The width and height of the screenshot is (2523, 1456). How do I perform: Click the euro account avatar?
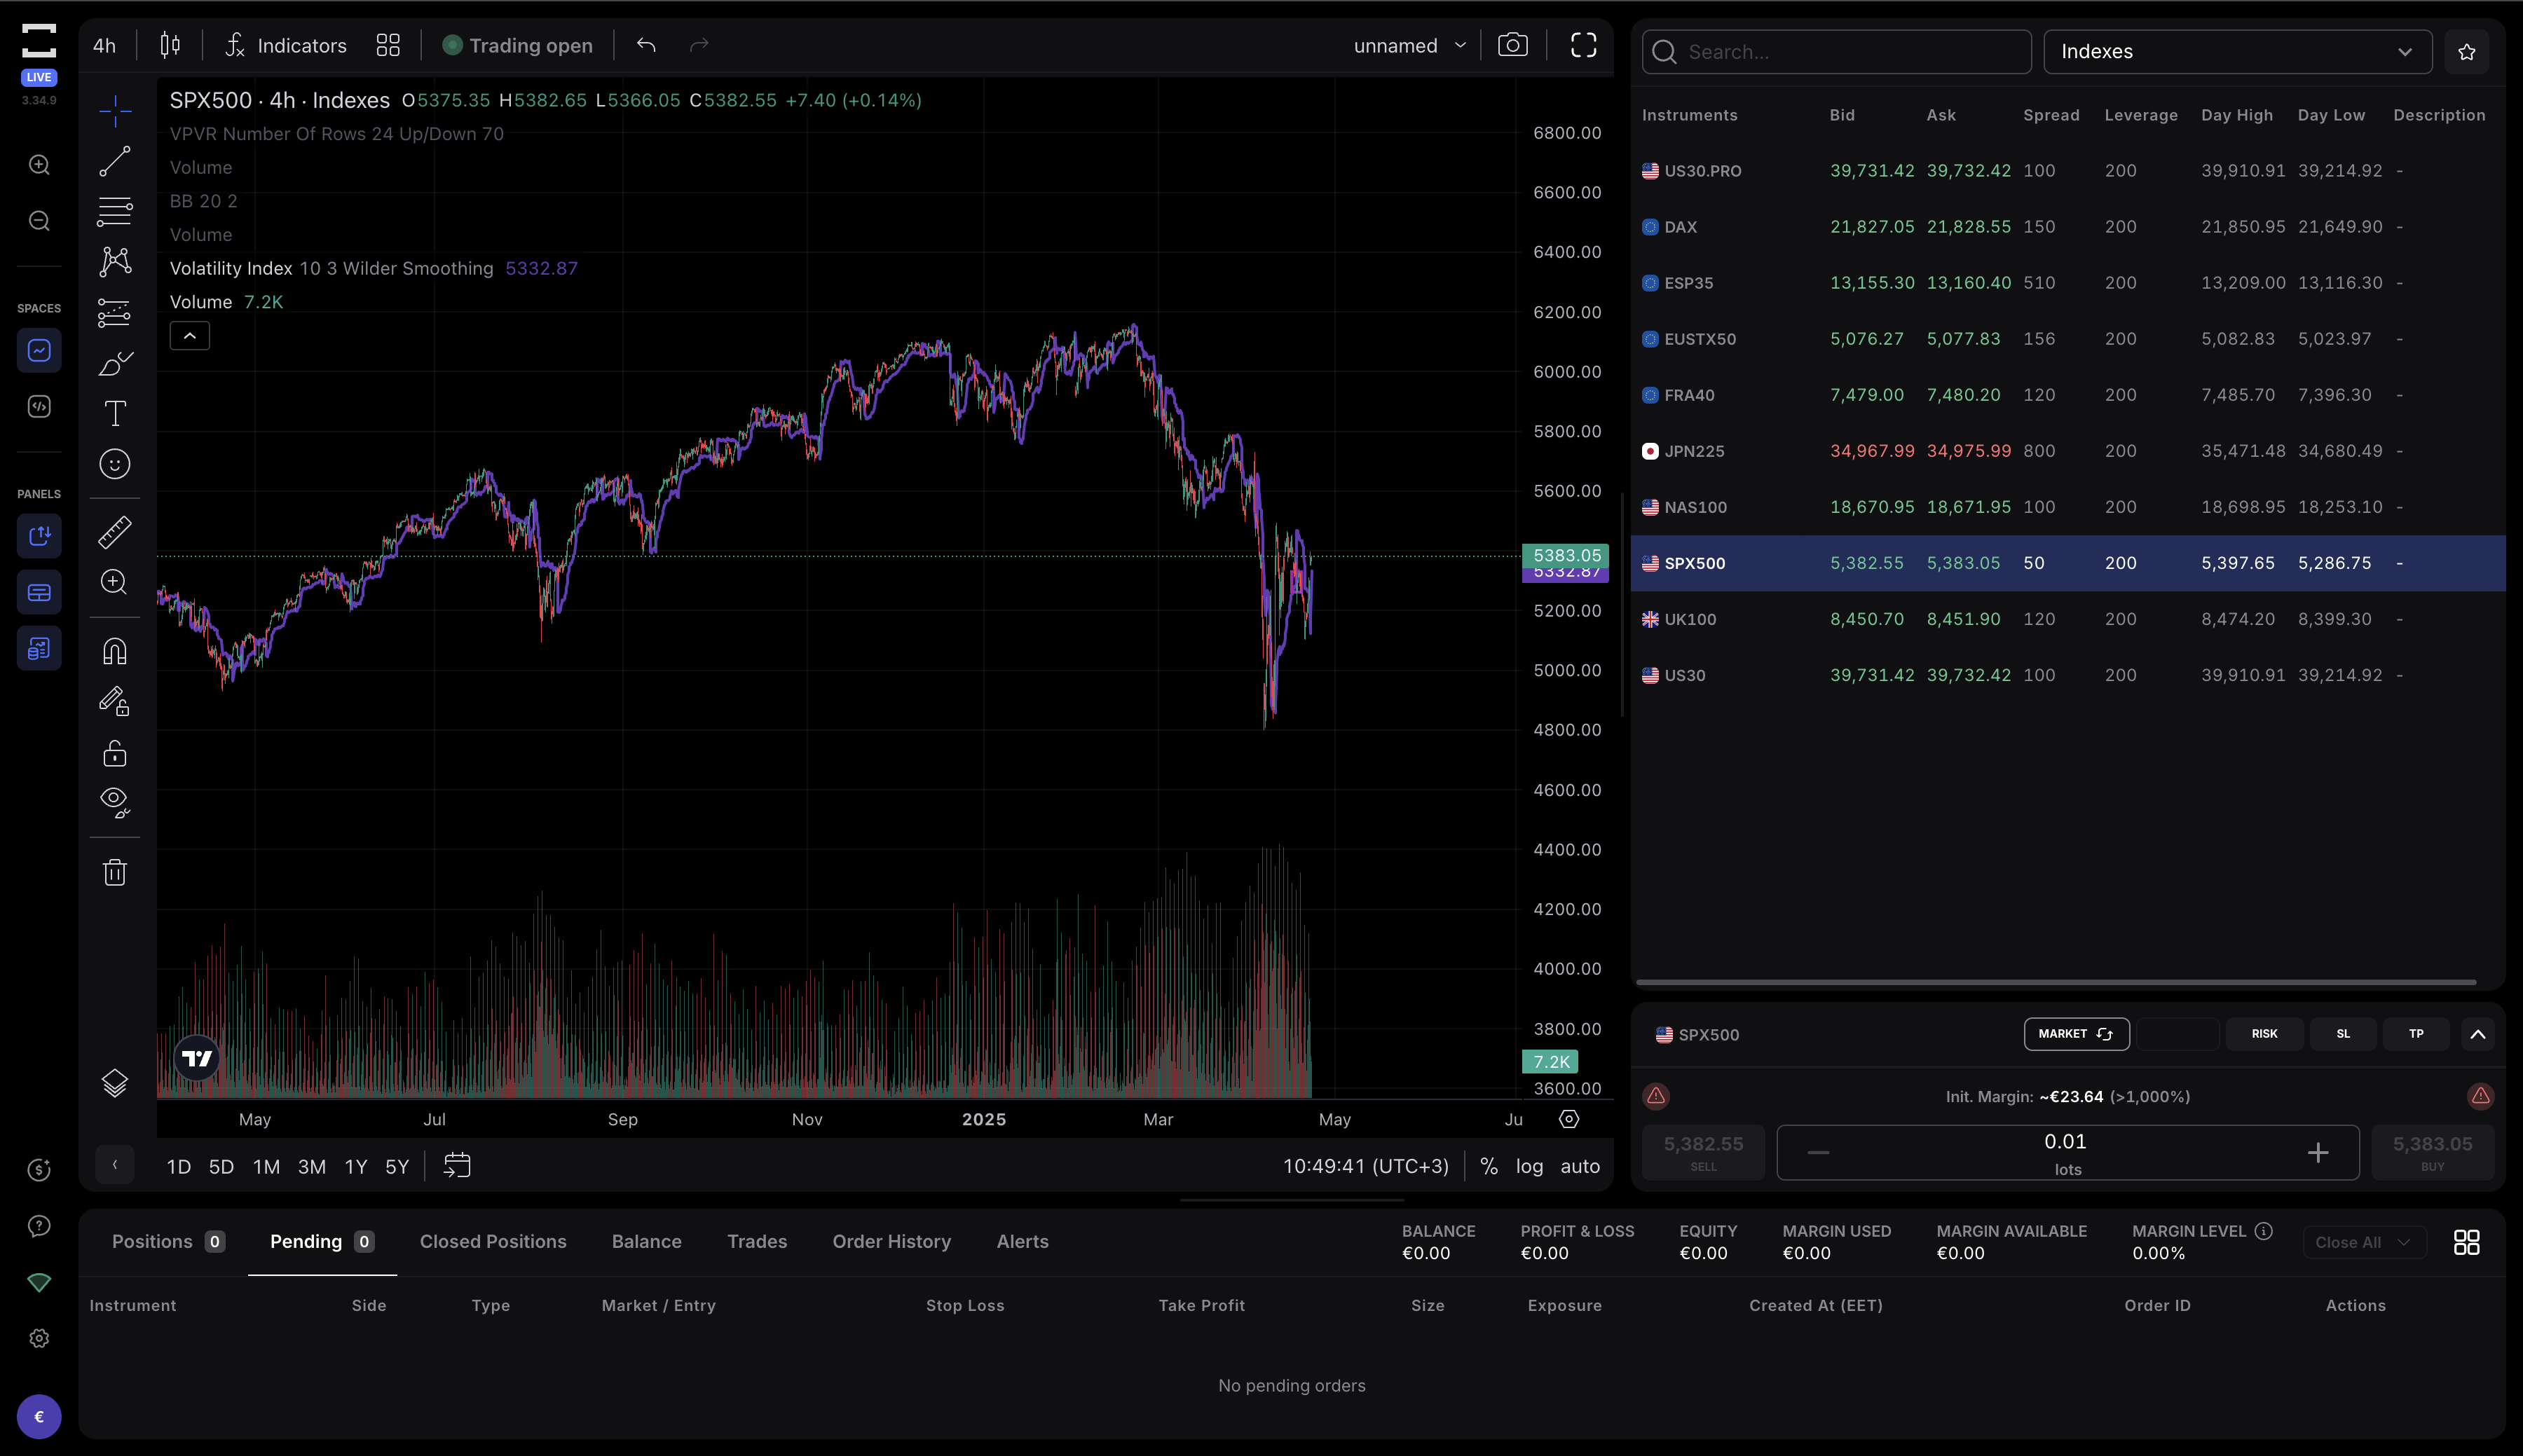39,1416
